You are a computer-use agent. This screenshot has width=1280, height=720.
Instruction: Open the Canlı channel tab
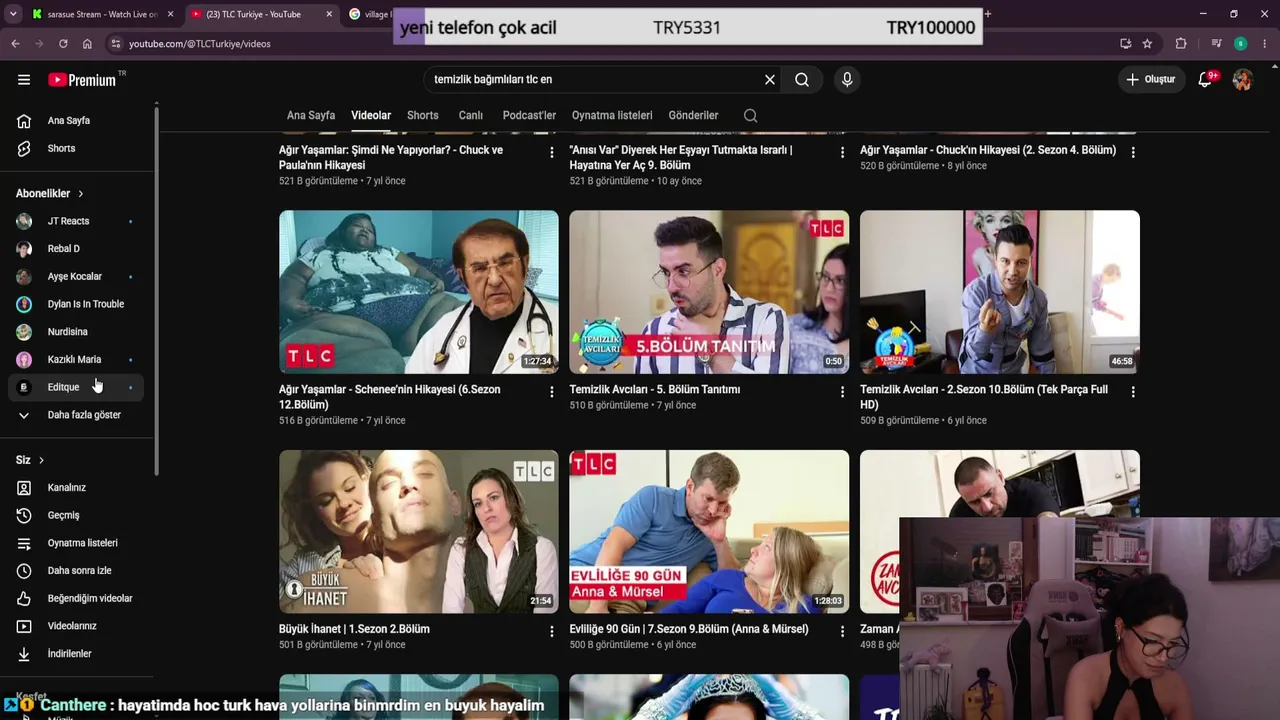(x=471, y=116)
